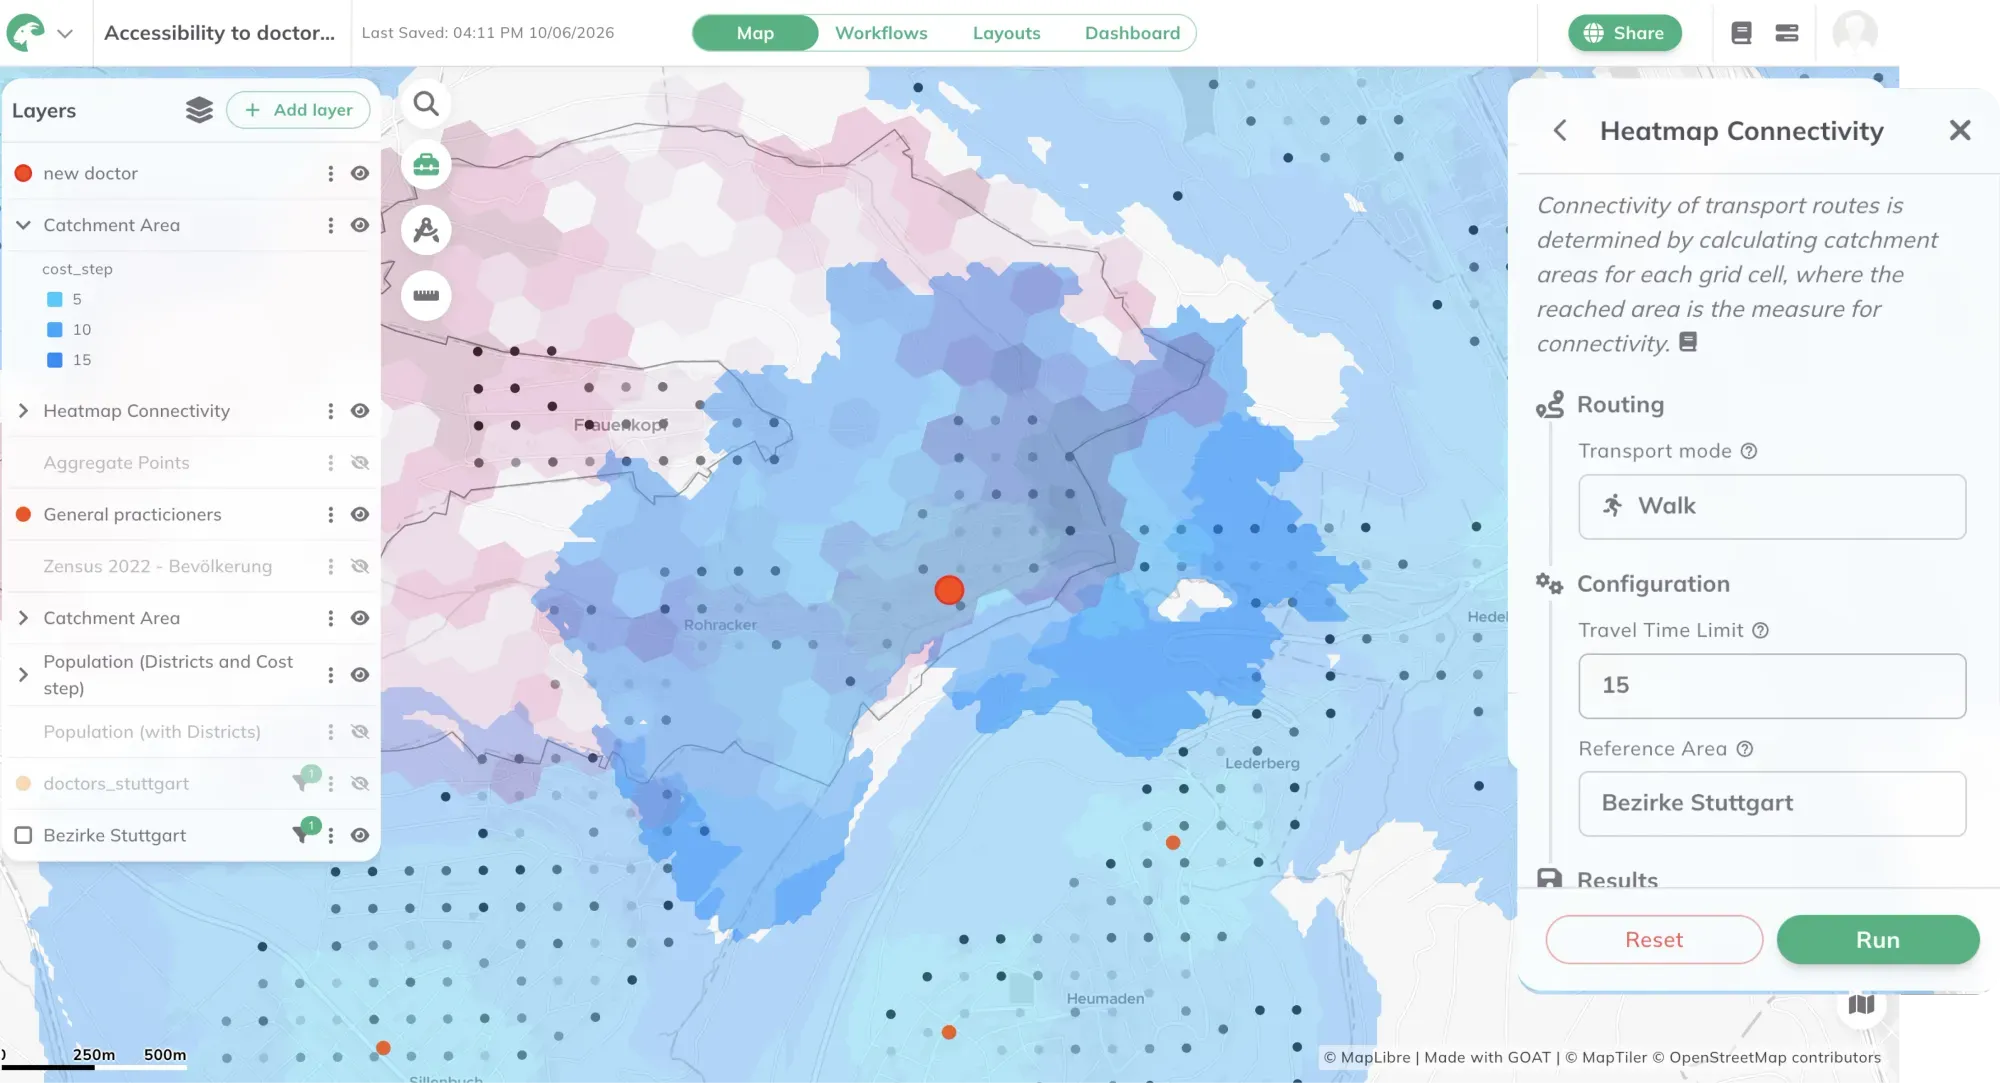Open the basemap selector icon
2000x1083 pixels.
(1861, 1004)
